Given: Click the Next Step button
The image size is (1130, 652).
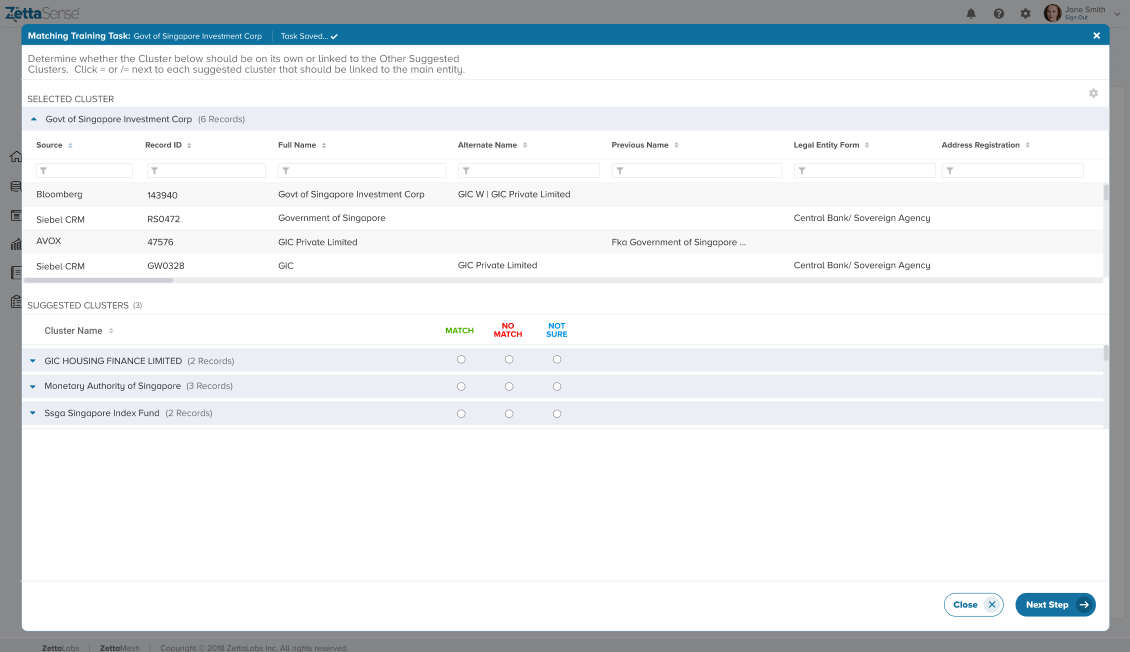Looking at the screenshot, I should pos(1055,605).
